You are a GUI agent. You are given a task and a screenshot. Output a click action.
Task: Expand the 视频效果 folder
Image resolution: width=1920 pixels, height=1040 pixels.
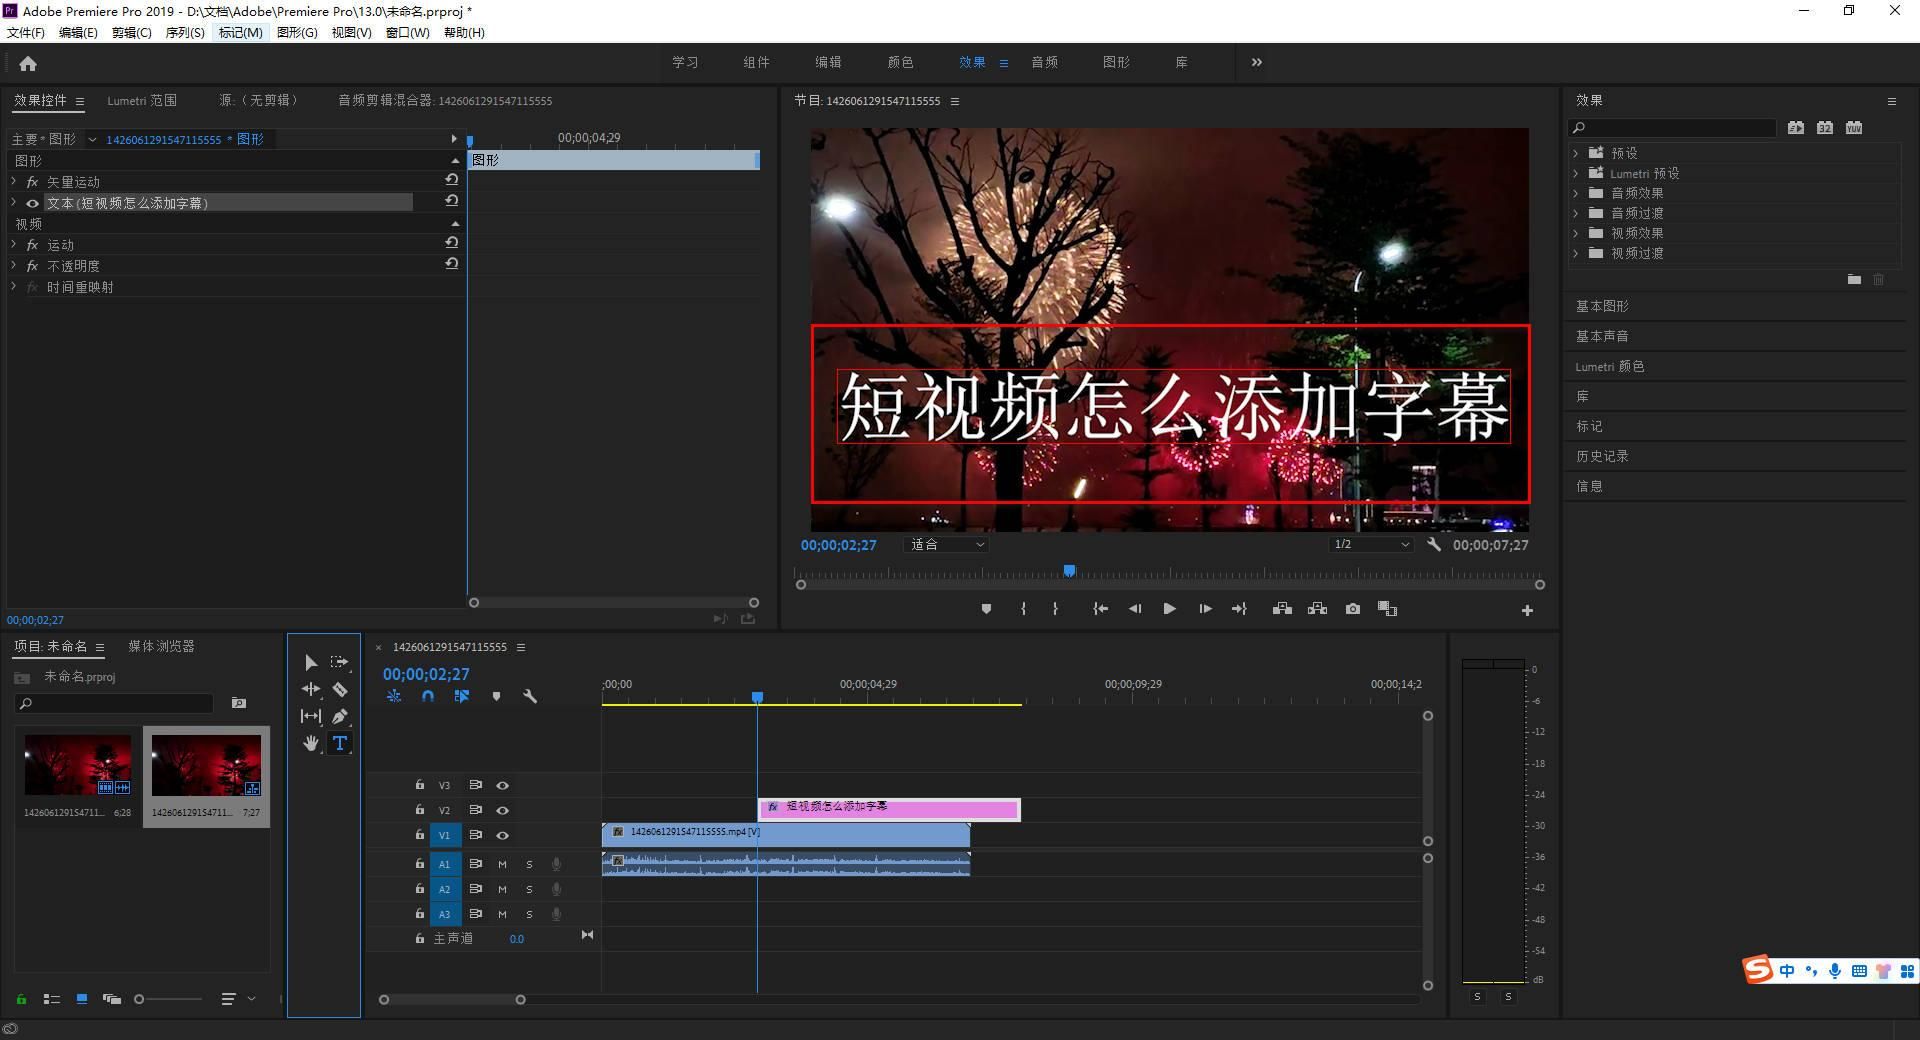click(1576, 233)
